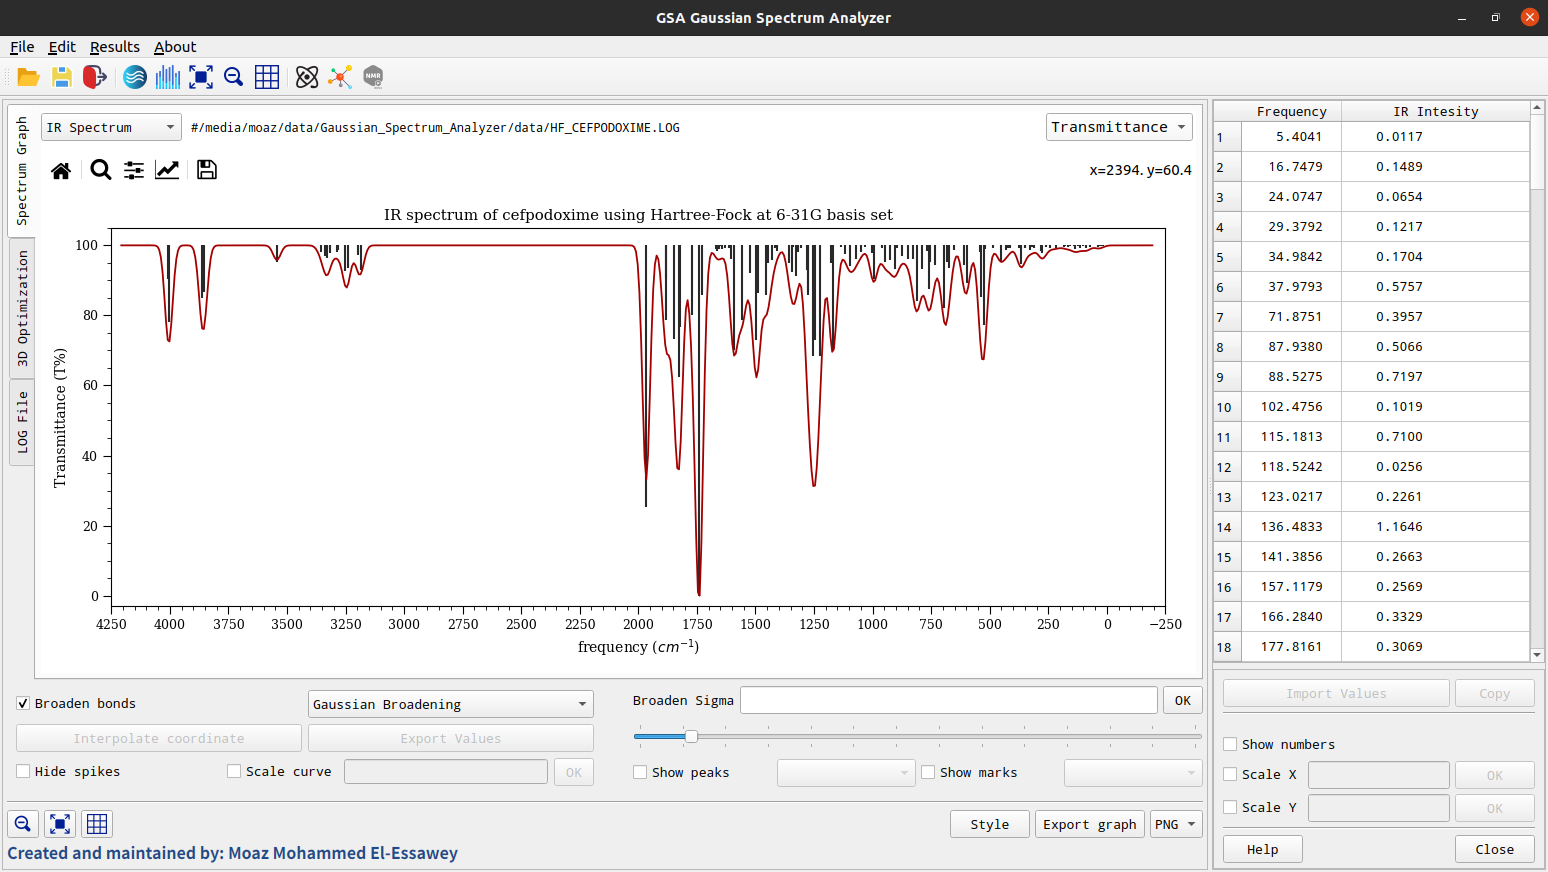Switch to the 3D Optimization tab
The width and height of the screenshot is (1548, 872).
(22, 308)
